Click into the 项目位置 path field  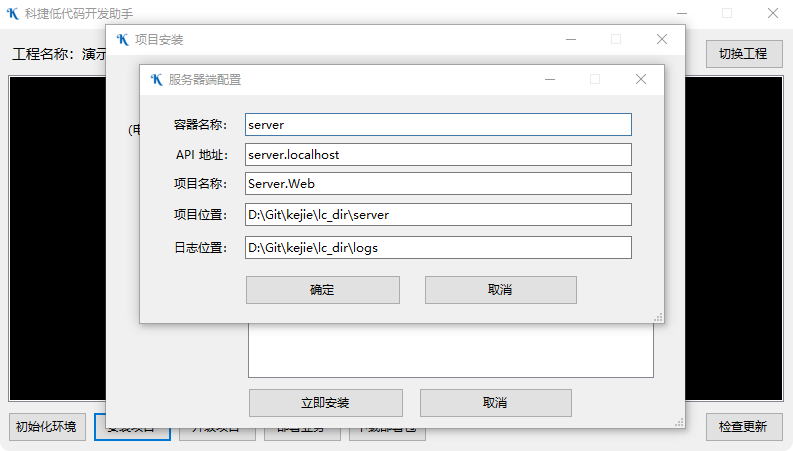438,215
